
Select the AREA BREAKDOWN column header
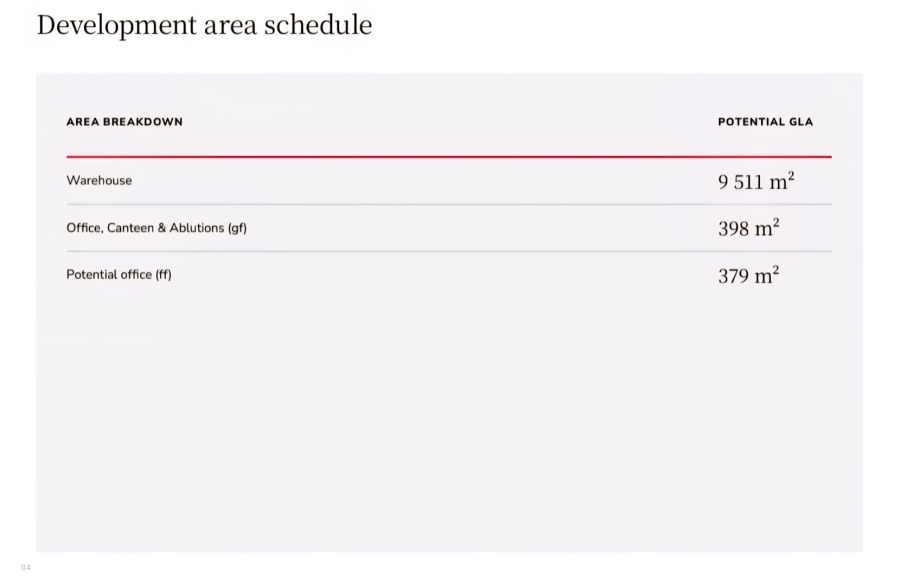125,122
